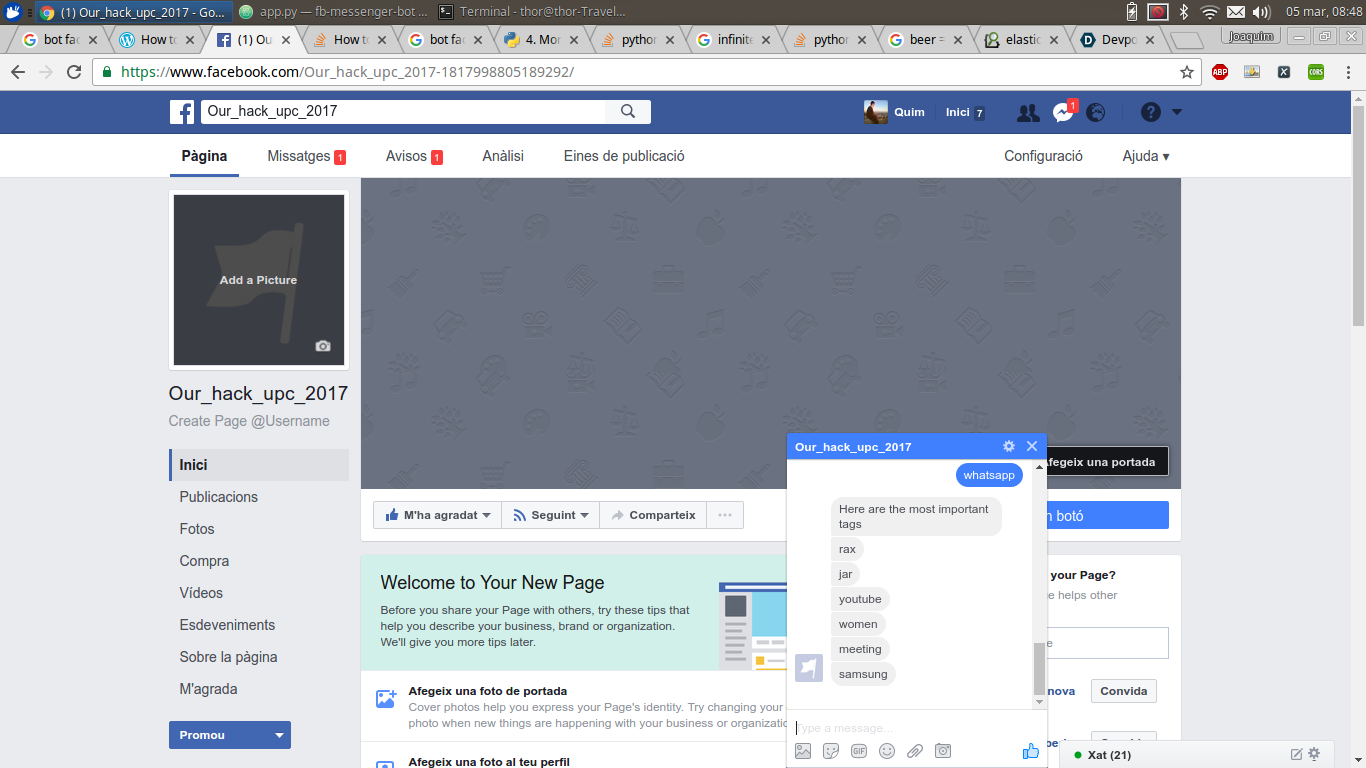Open the account menu arrow in header
The width and height of the screenshot is (1366, 768).
pyautogui.click(x=1177, y=112)
